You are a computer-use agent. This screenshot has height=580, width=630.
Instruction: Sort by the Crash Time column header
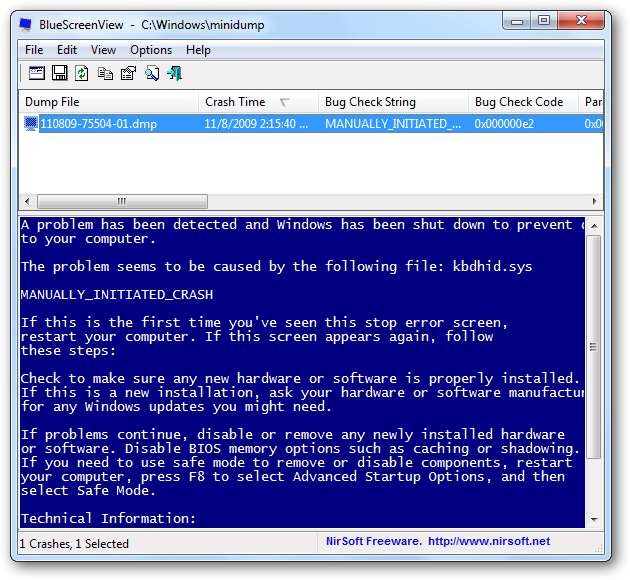235,102
